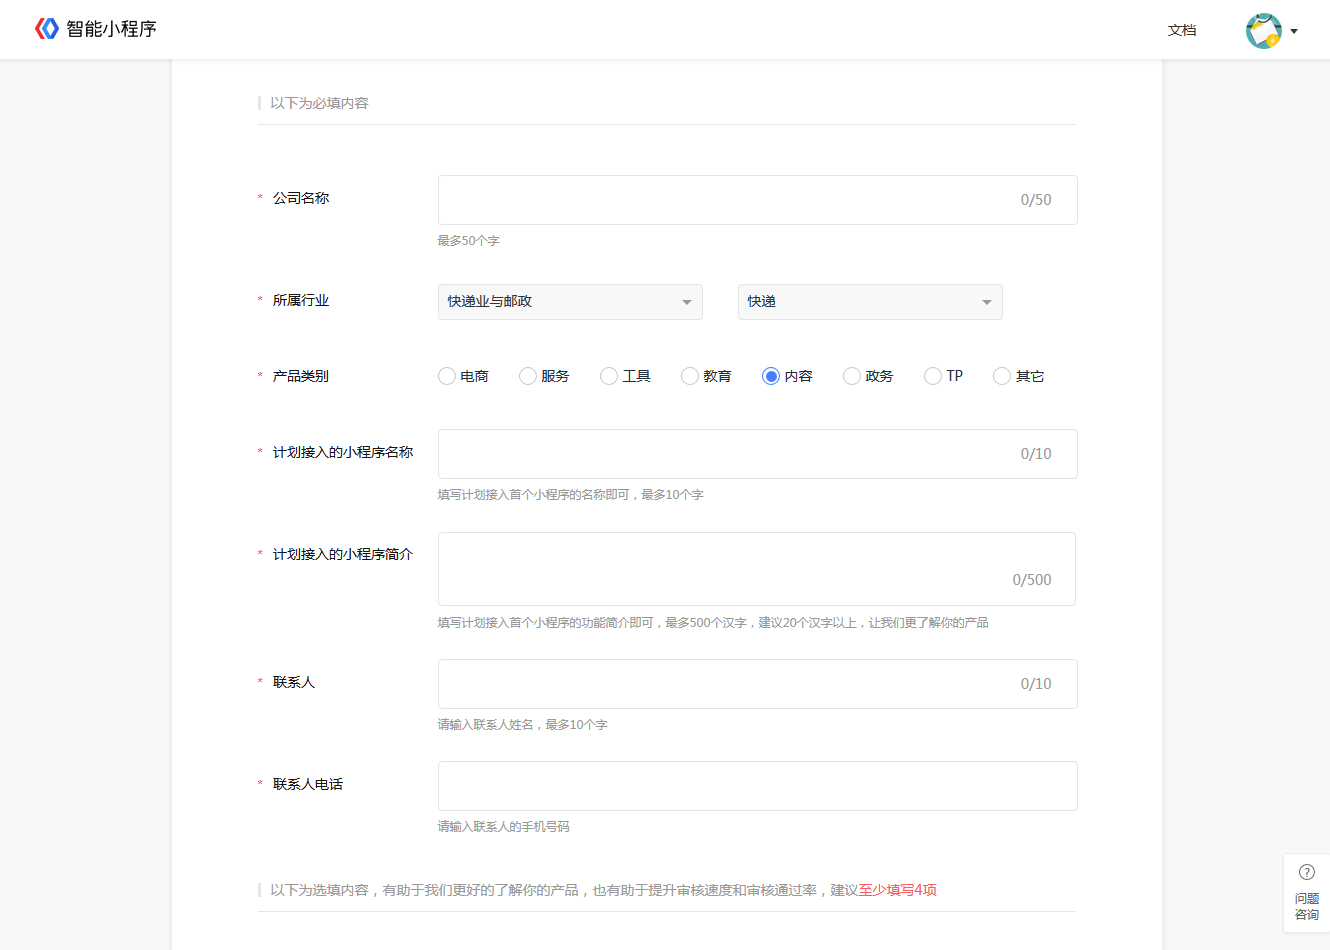Image resolution: width=1330 pixels, height=950 pixels.
Task: Select the 教育 radio option
Action: point(690,376)
